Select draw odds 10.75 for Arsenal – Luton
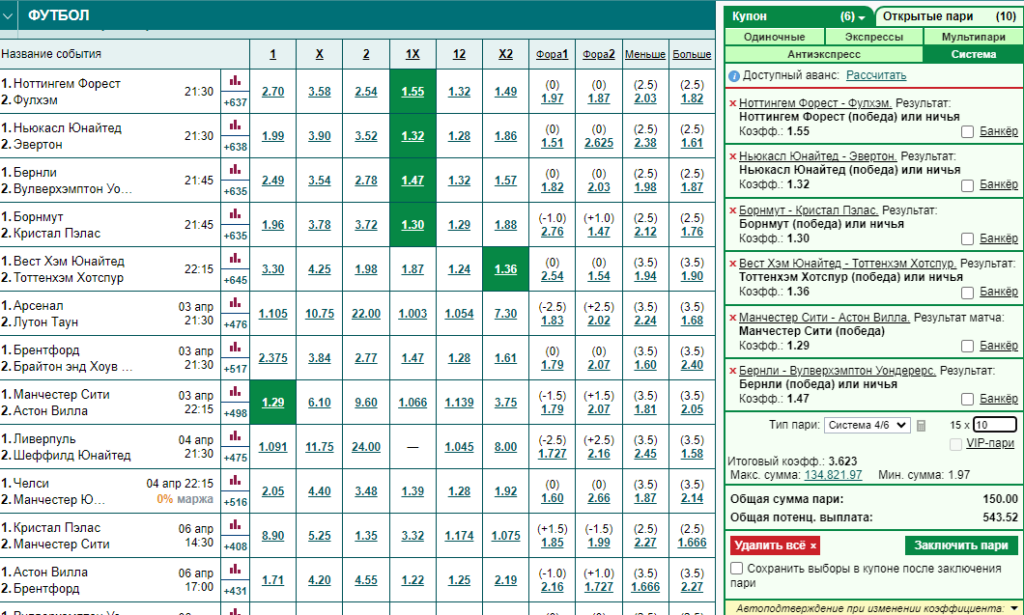The height and width of the screenshot is (615, 1024). pos(319,313)
